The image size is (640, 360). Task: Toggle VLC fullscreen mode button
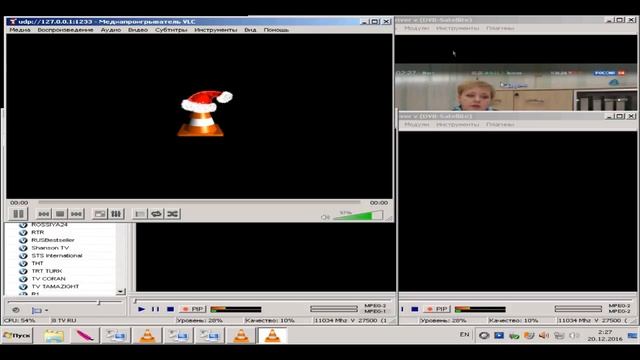100,214
